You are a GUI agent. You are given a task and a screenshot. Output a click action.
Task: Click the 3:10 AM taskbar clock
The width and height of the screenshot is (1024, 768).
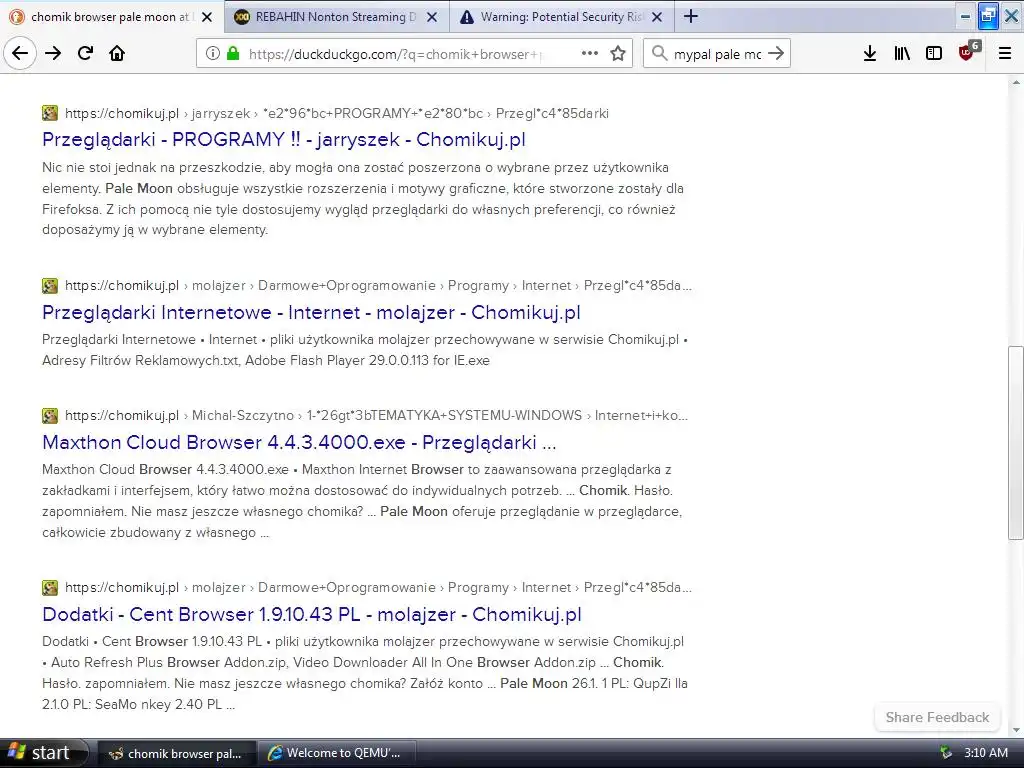985,753
